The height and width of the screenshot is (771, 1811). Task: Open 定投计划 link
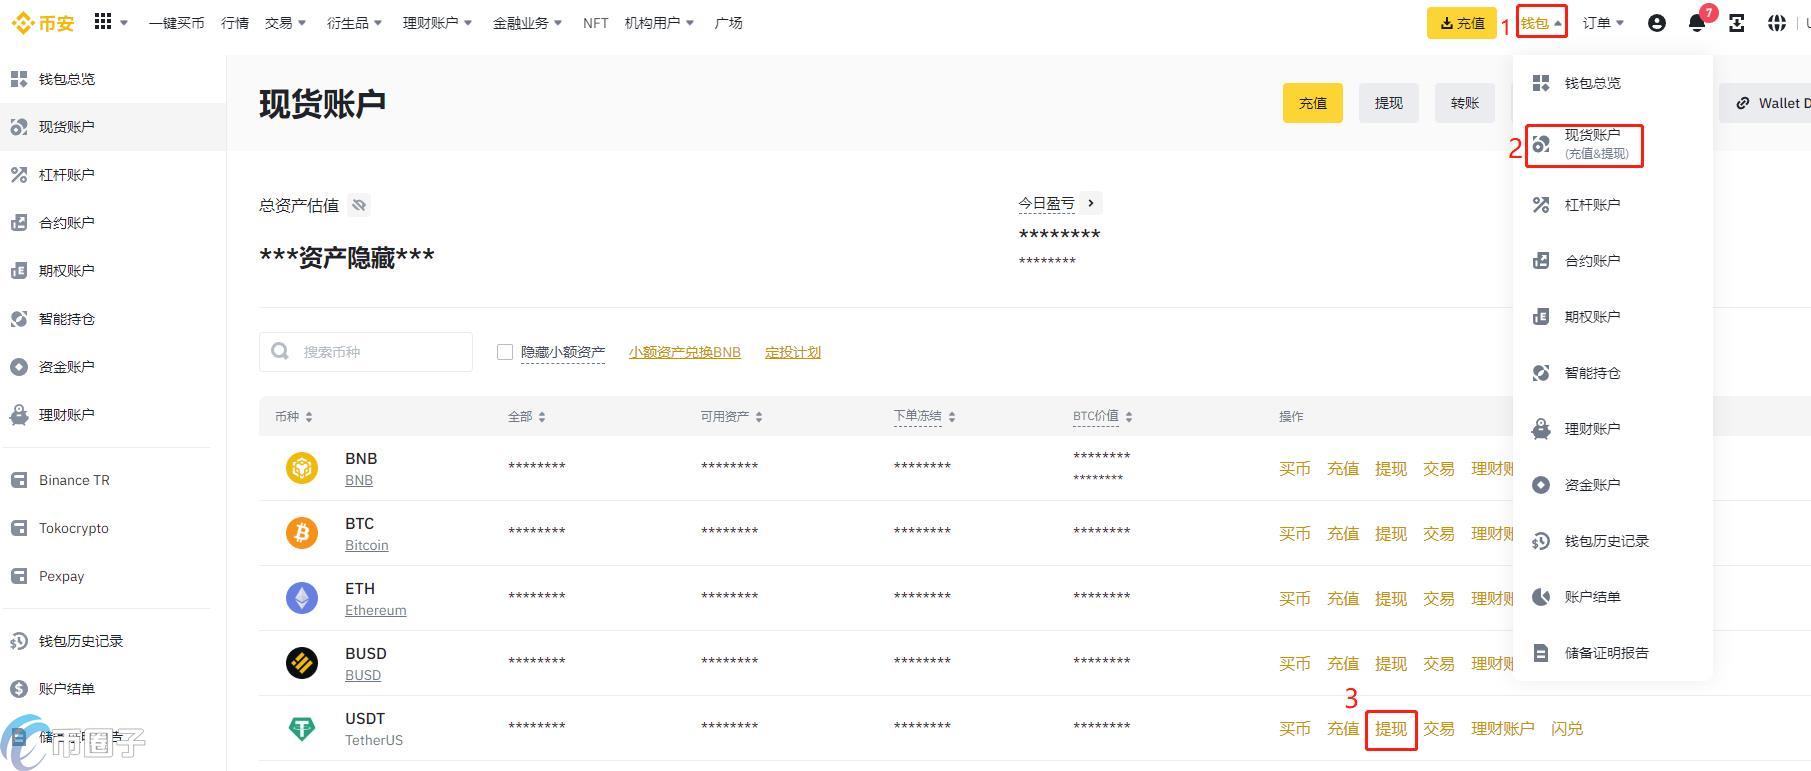click(x=793, y=352)
